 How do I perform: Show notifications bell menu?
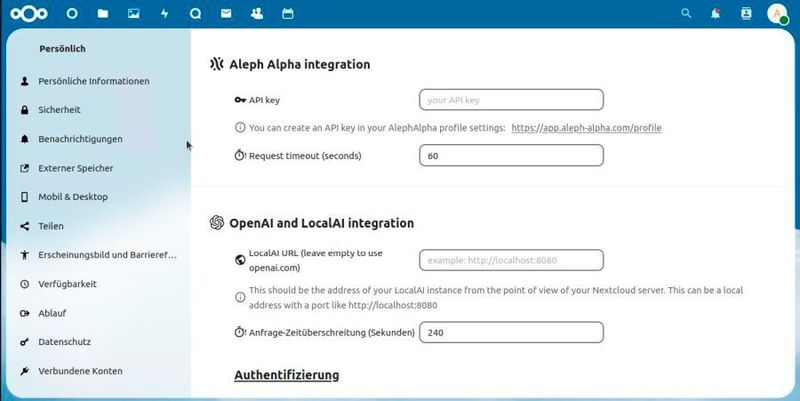716,14
